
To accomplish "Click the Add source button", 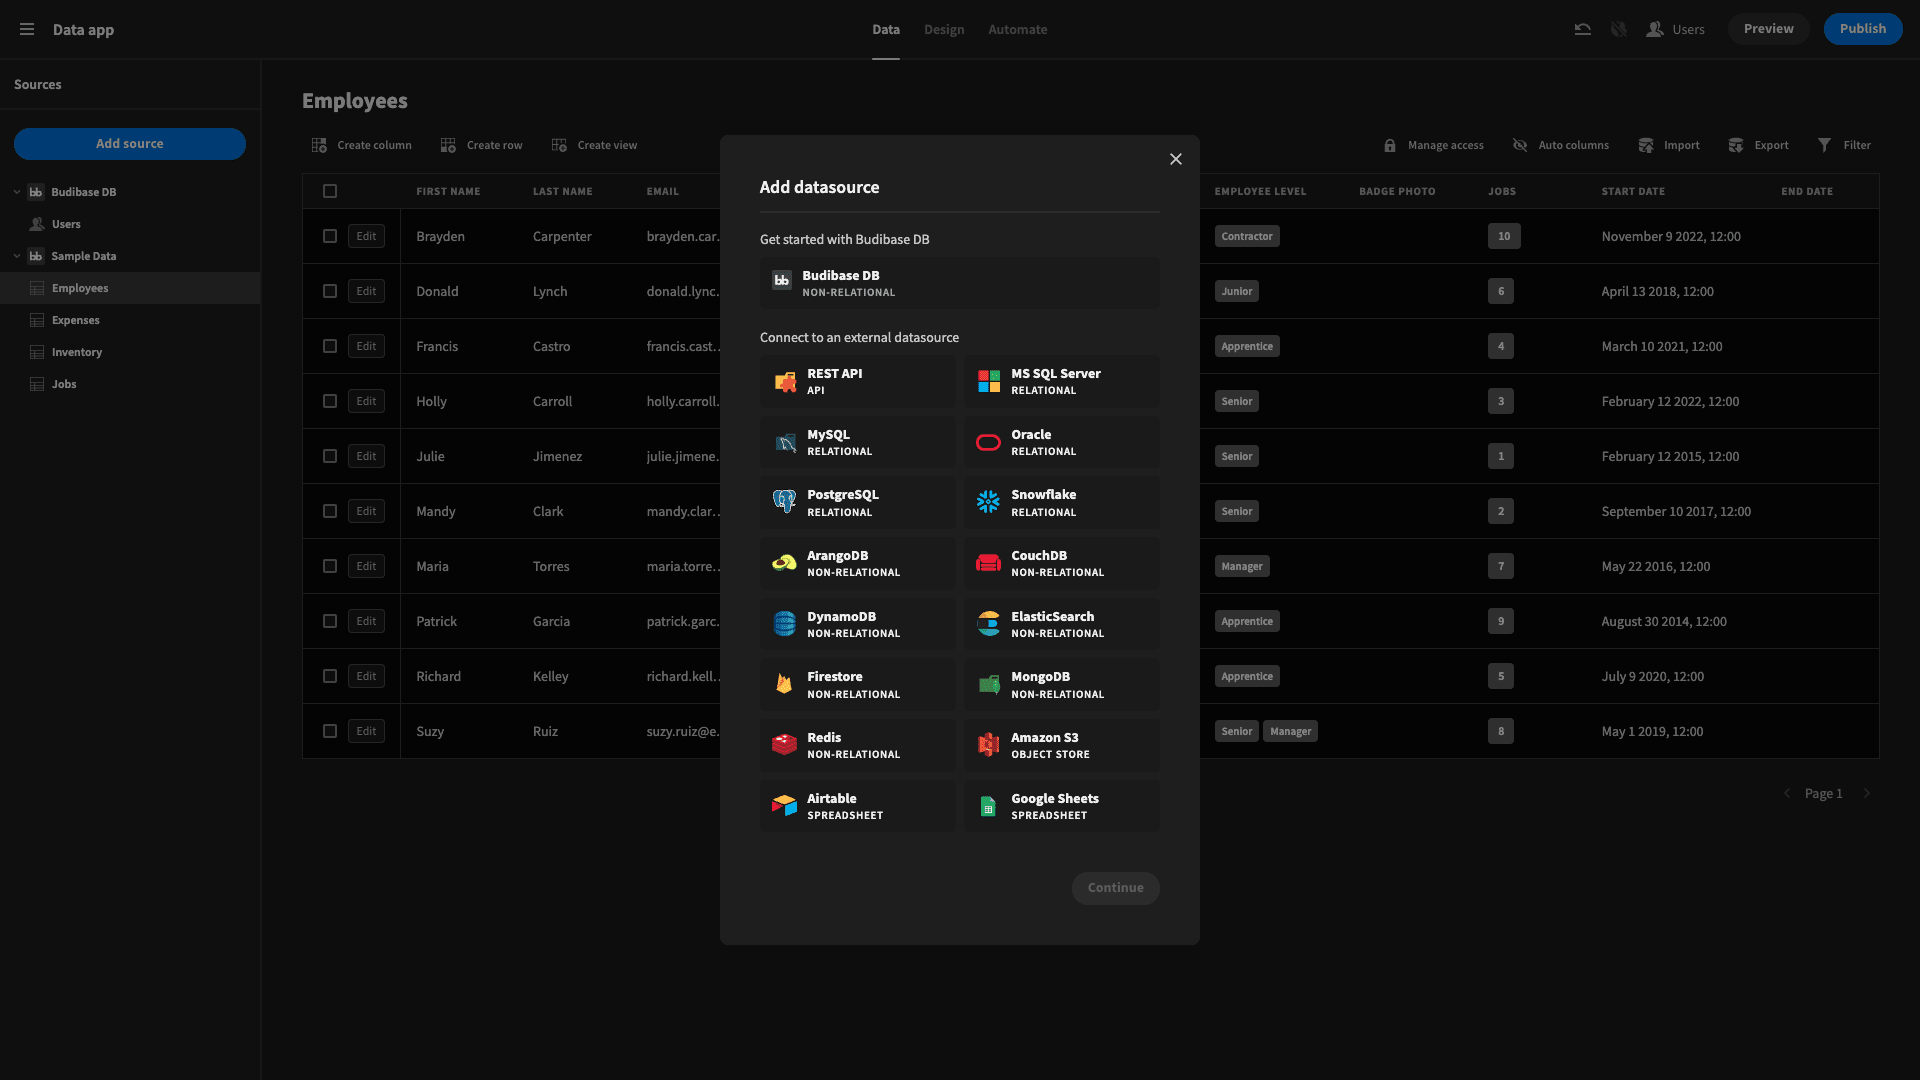I will point(130,144).
